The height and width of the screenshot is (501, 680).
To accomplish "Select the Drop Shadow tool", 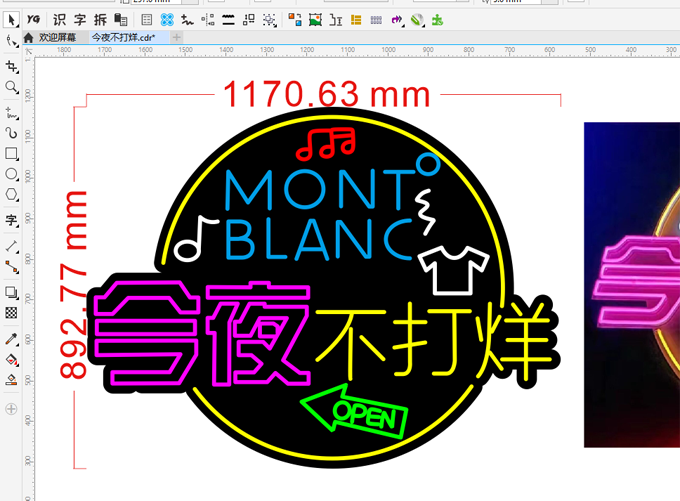I will click(11, 292).
